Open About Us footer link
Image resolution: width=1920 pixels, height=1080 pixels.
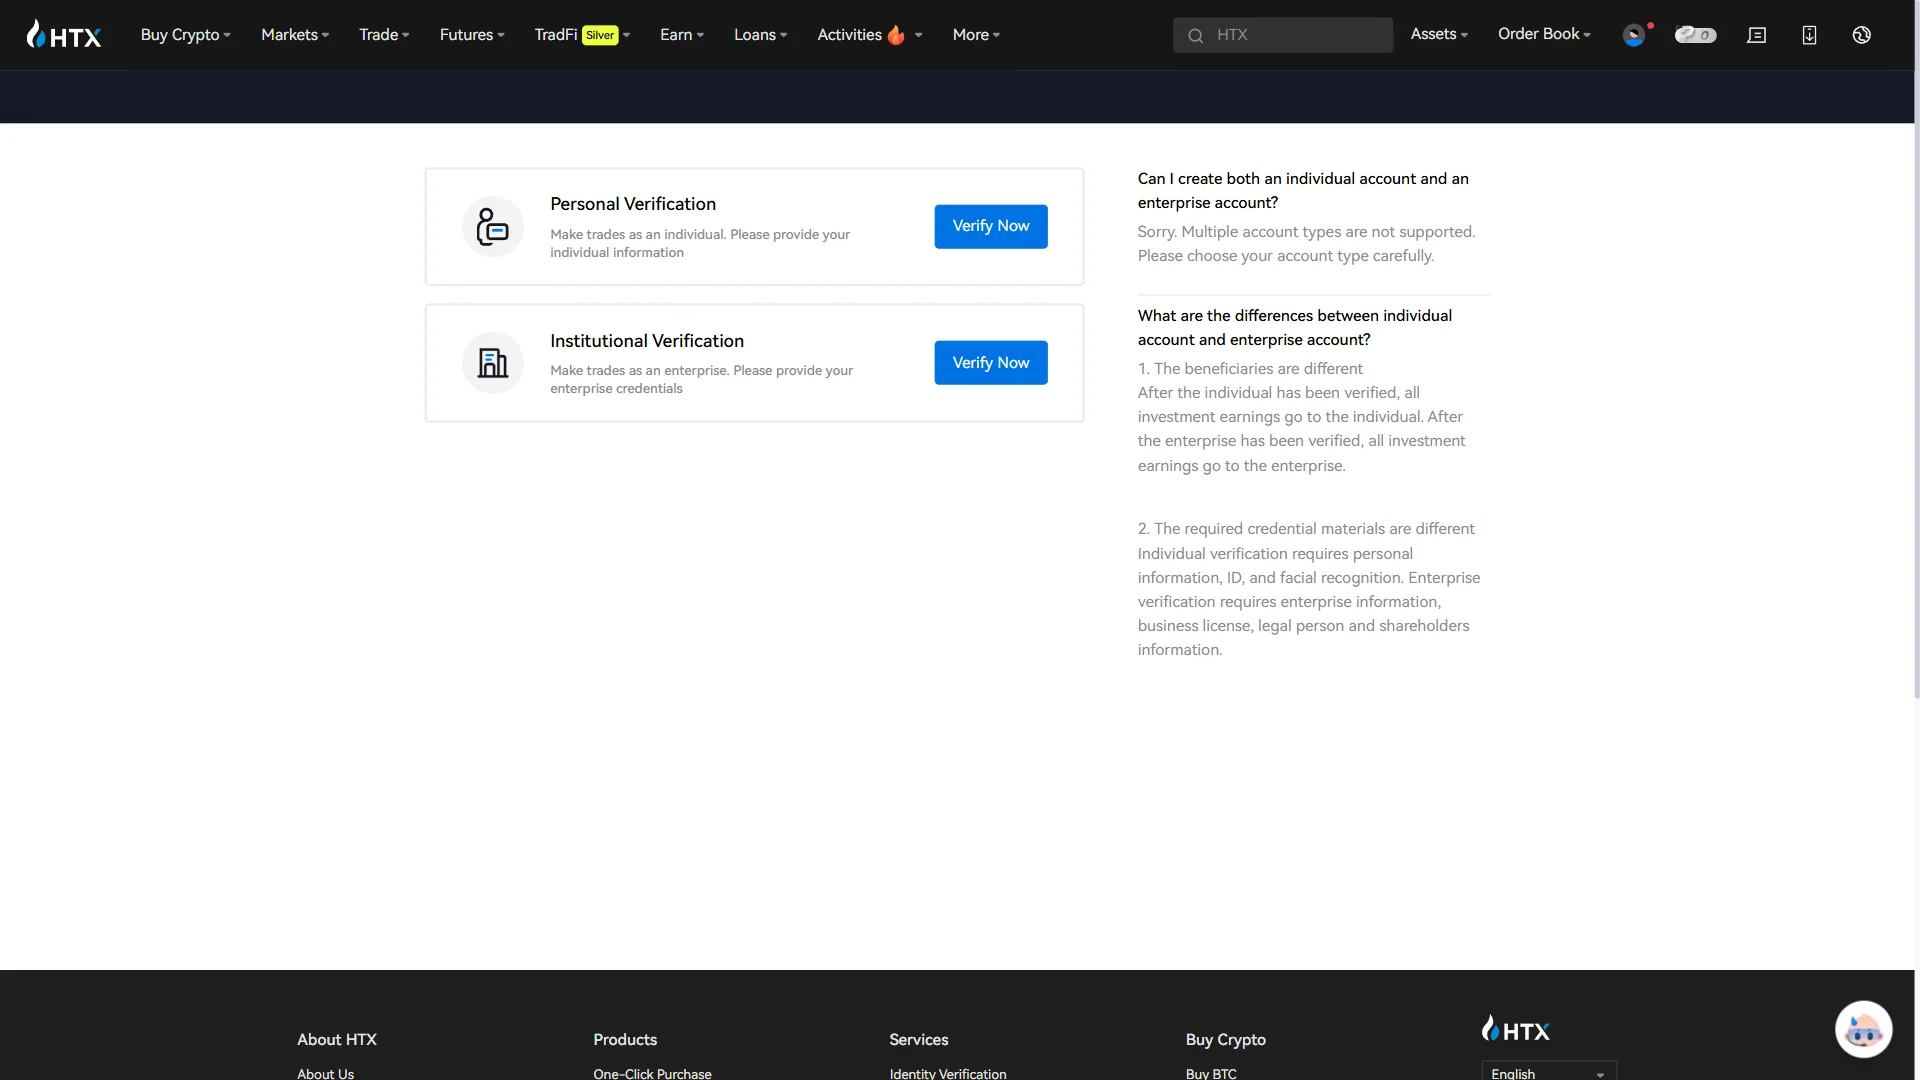[325, 1073]
